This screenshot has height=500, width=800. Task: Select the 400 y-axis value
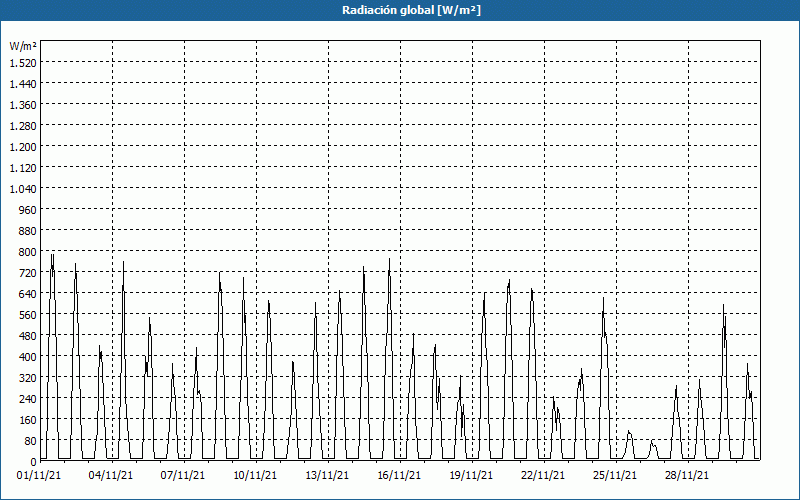click(x=28, y=356)
